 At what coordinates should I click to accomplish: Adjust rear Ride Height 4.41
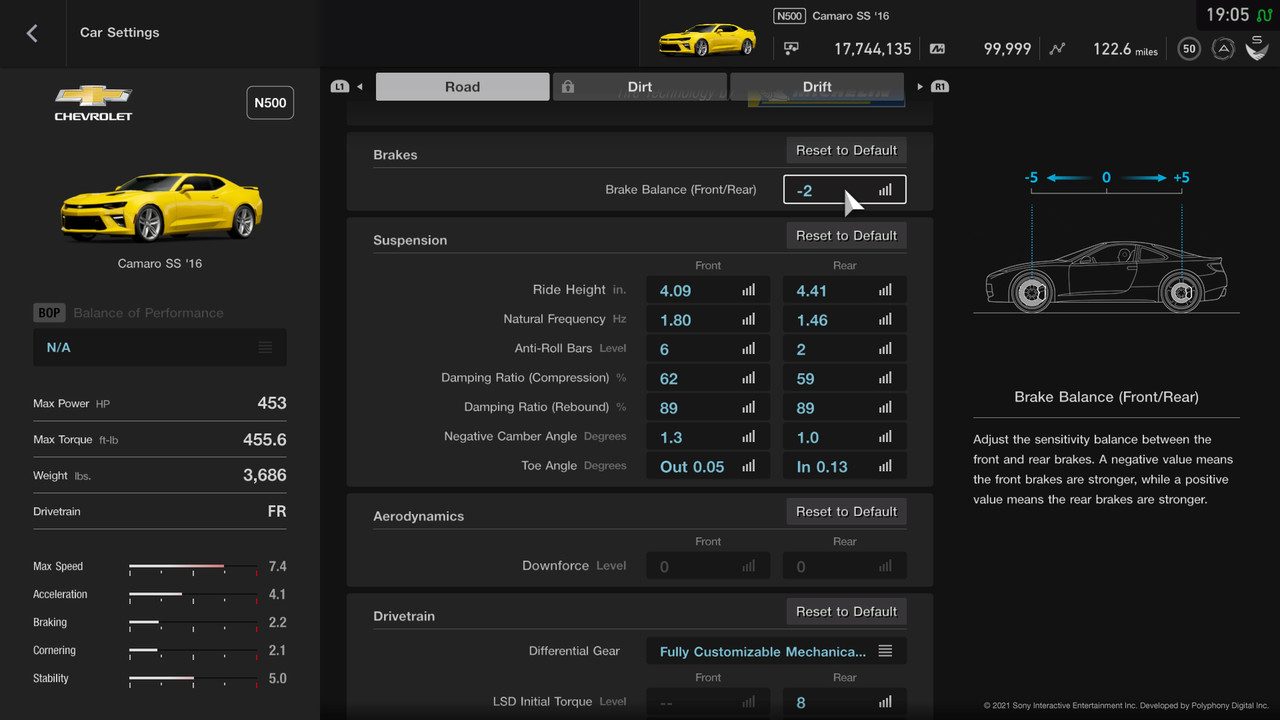845,291
